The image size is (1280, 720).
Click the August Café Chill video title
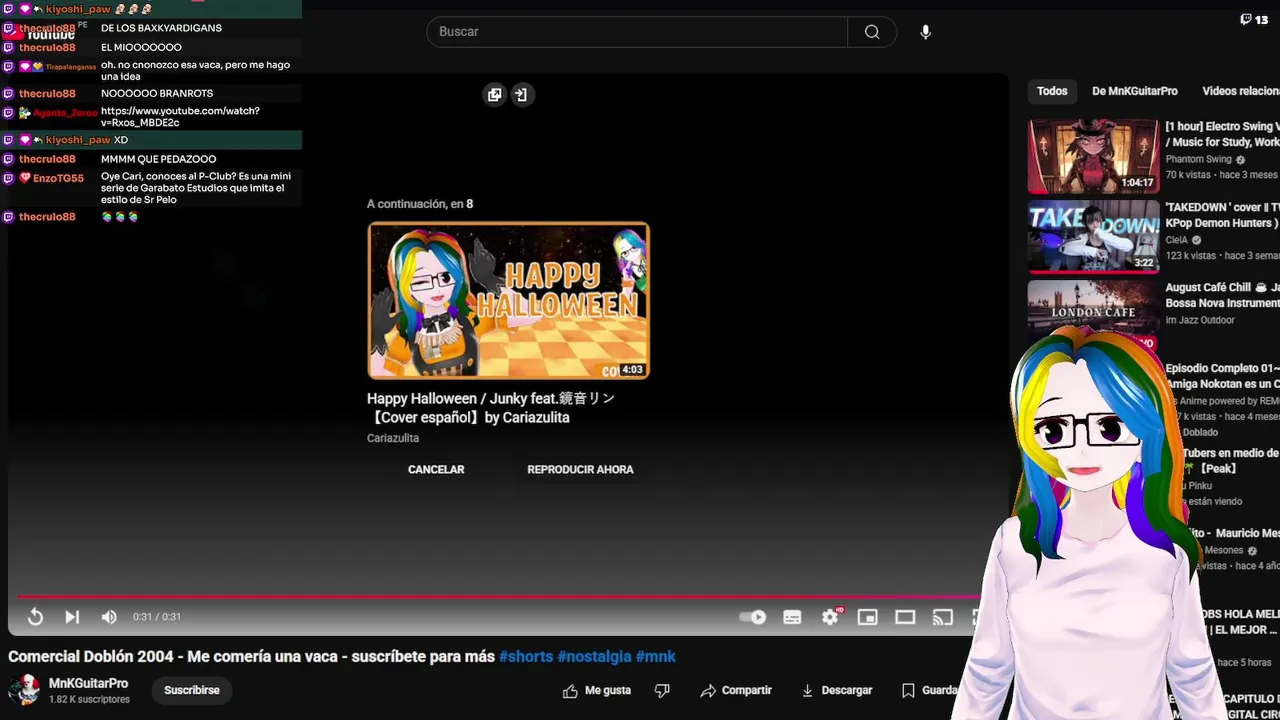pyautogui.click(x=1222, y=295)
